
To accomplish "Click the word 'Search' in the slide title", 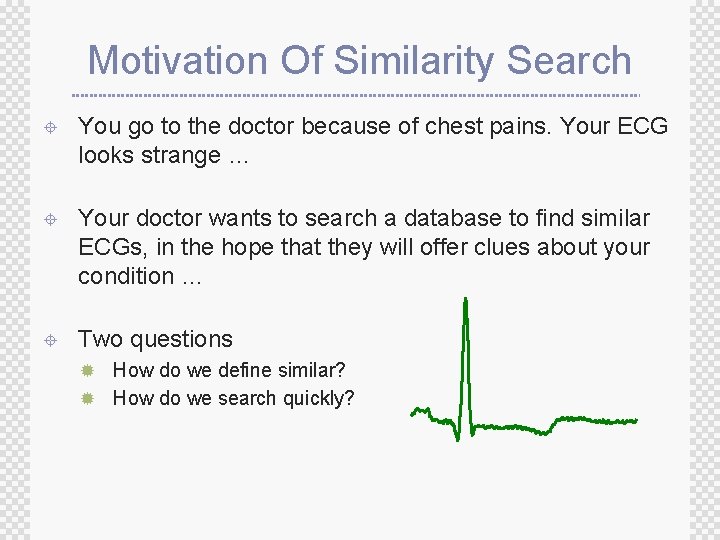I will [x=568, y=60].
